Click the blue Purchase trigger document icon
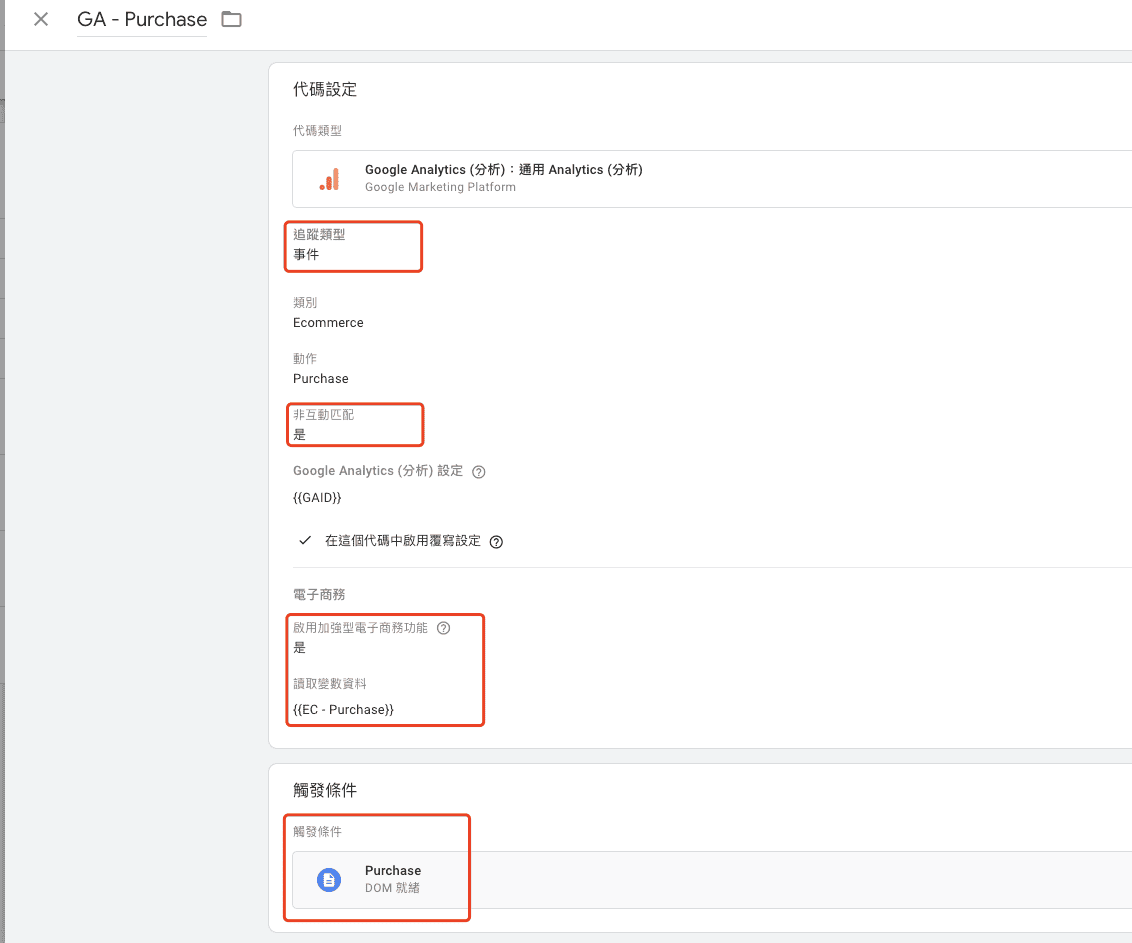Image resolution: width=1132 pixels, height=943 pixels. pyautogui.click(x=328, y=879)
